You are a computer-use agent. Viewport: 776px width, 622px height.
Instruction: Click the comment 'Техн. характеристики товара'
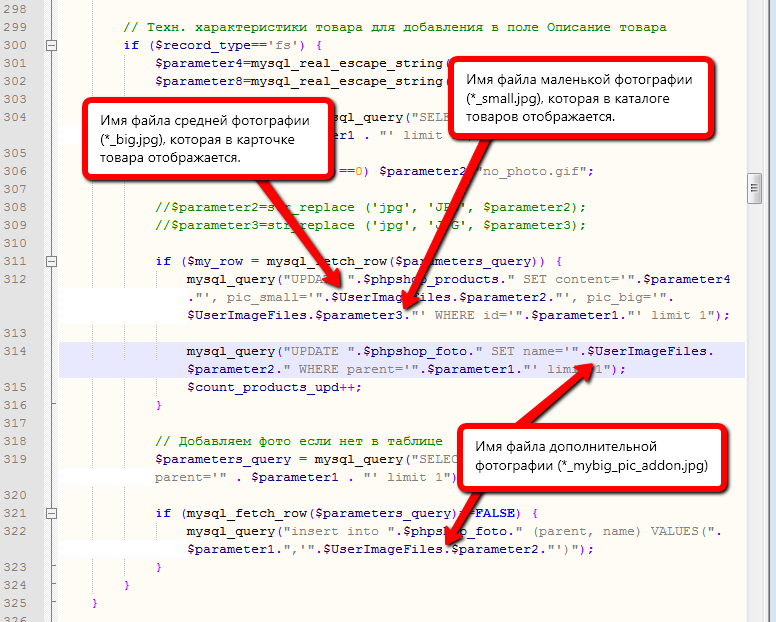pyautogui.click(x=255, y=27)
